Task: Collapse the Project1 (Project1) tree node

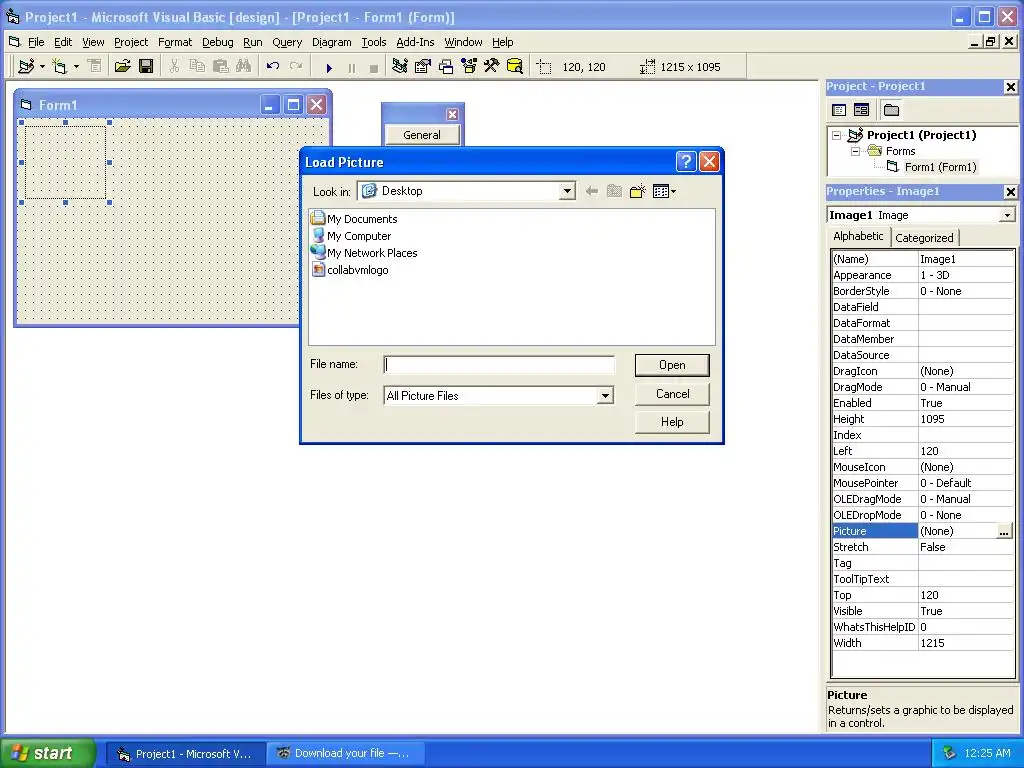Action: click(836, 135)
